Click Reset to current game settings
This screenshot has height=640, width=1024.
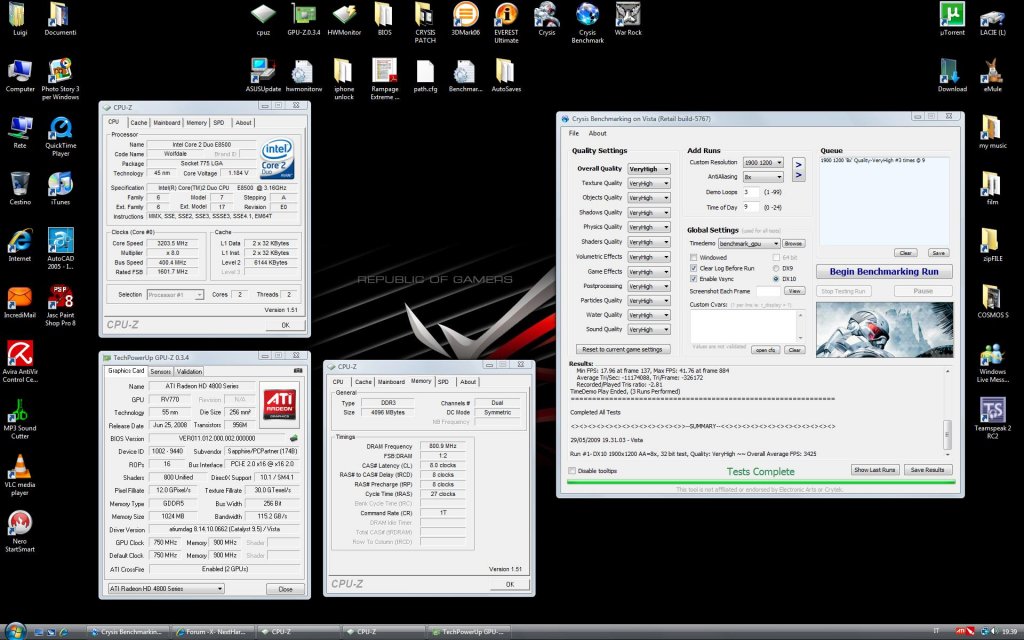[x=622, y=349]
